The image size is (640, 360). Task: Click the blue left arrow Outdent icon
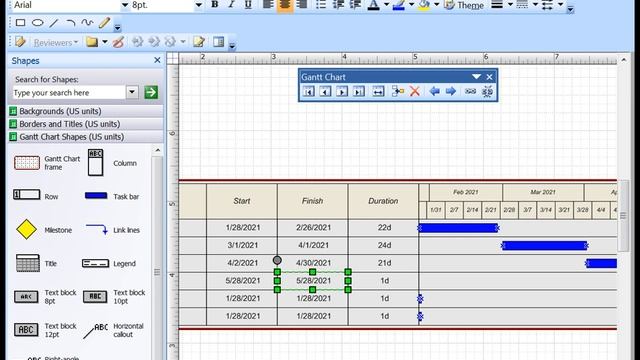(x=434, y=91)
